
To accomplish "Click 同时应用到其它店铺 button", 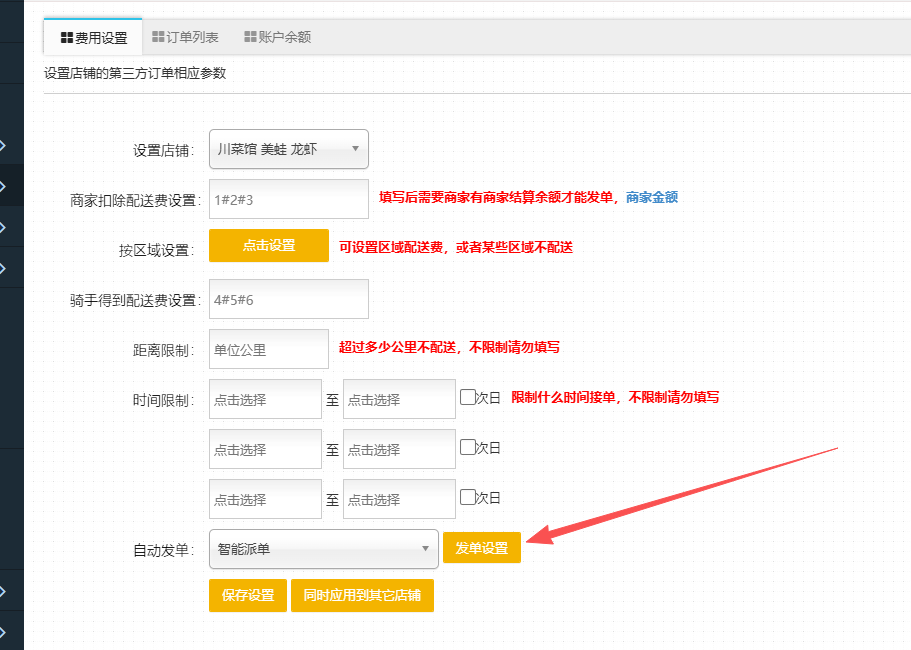I will tap(362, 595).
